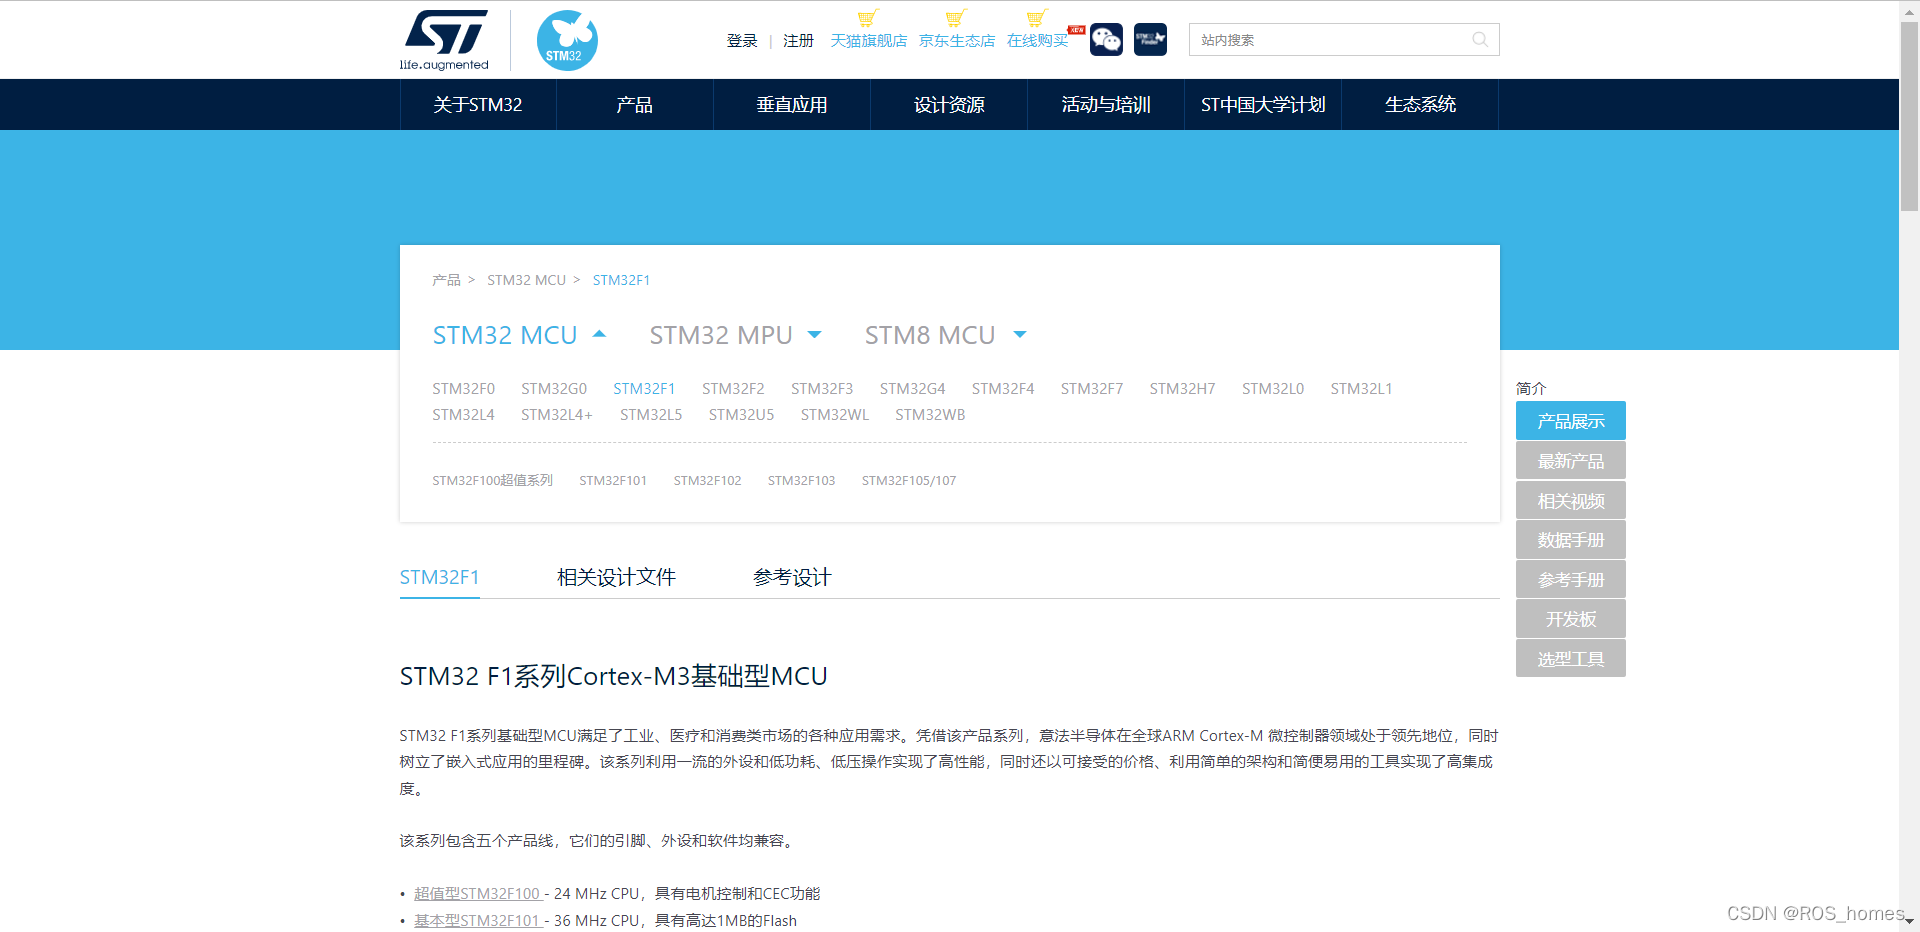Switch to the 相关设计文件 tab

[x=616, y=577]
